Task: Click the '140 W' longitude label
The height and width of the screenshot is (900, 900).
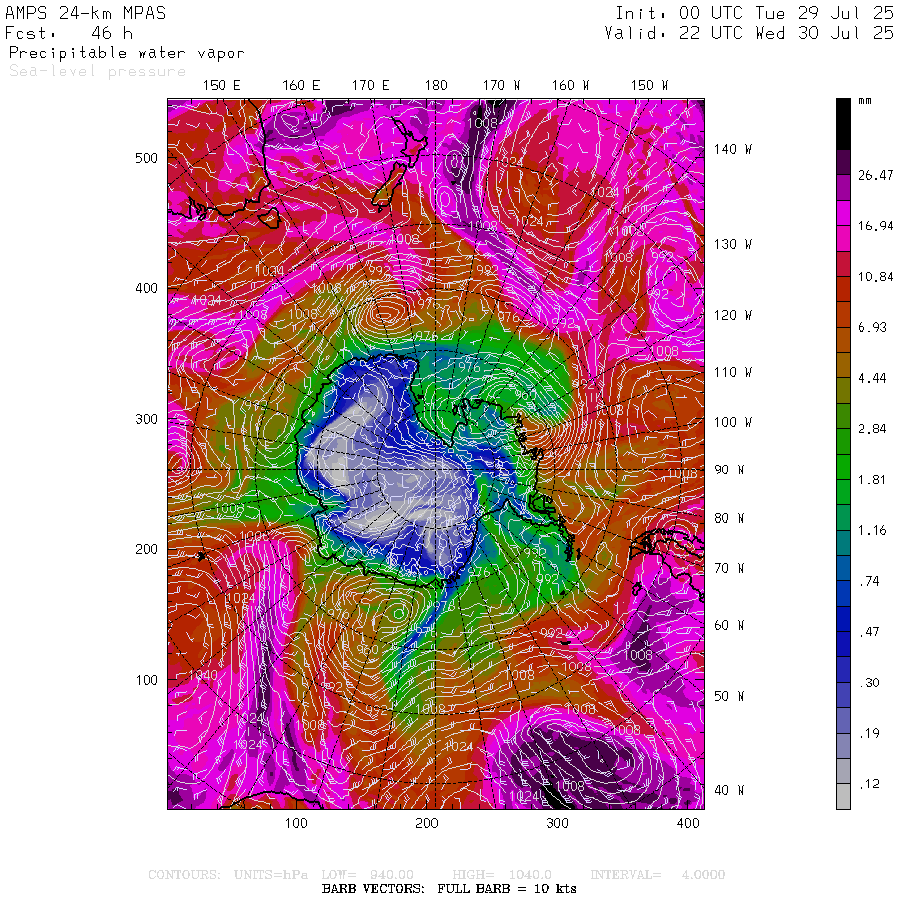Action: (733, 149)
